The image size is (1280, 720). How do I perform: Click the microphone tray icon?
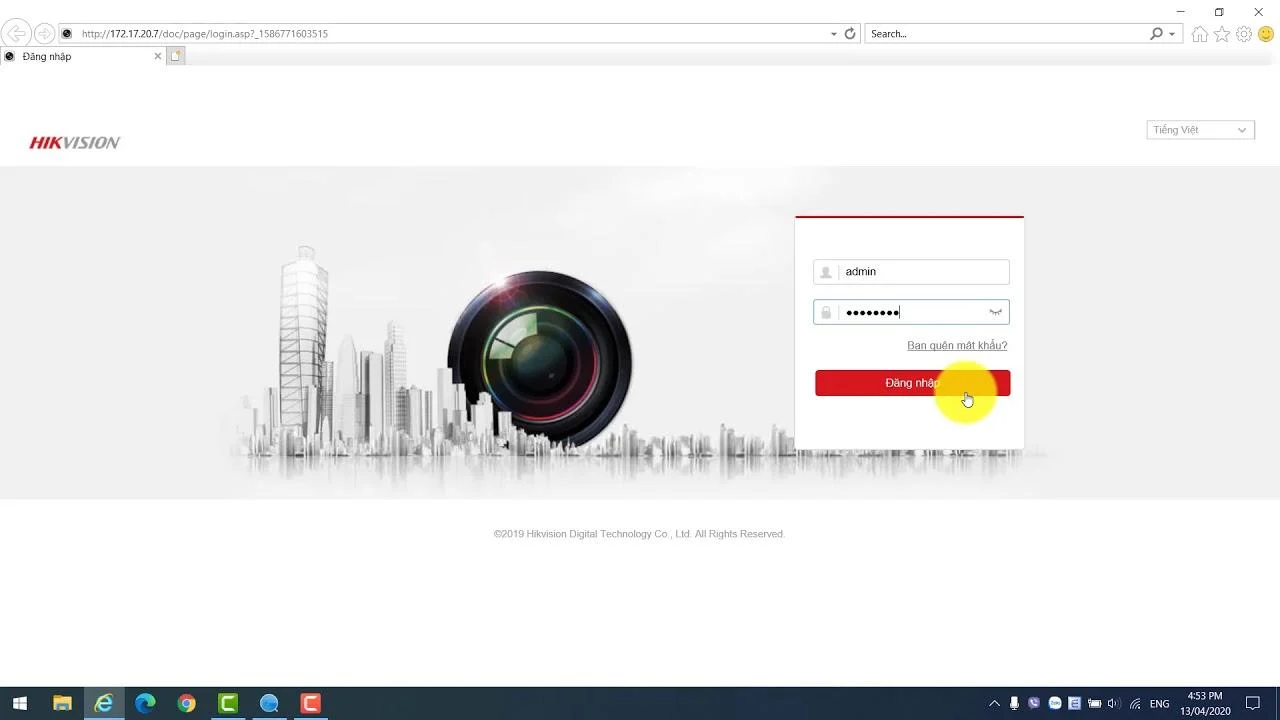(1014, 704)
